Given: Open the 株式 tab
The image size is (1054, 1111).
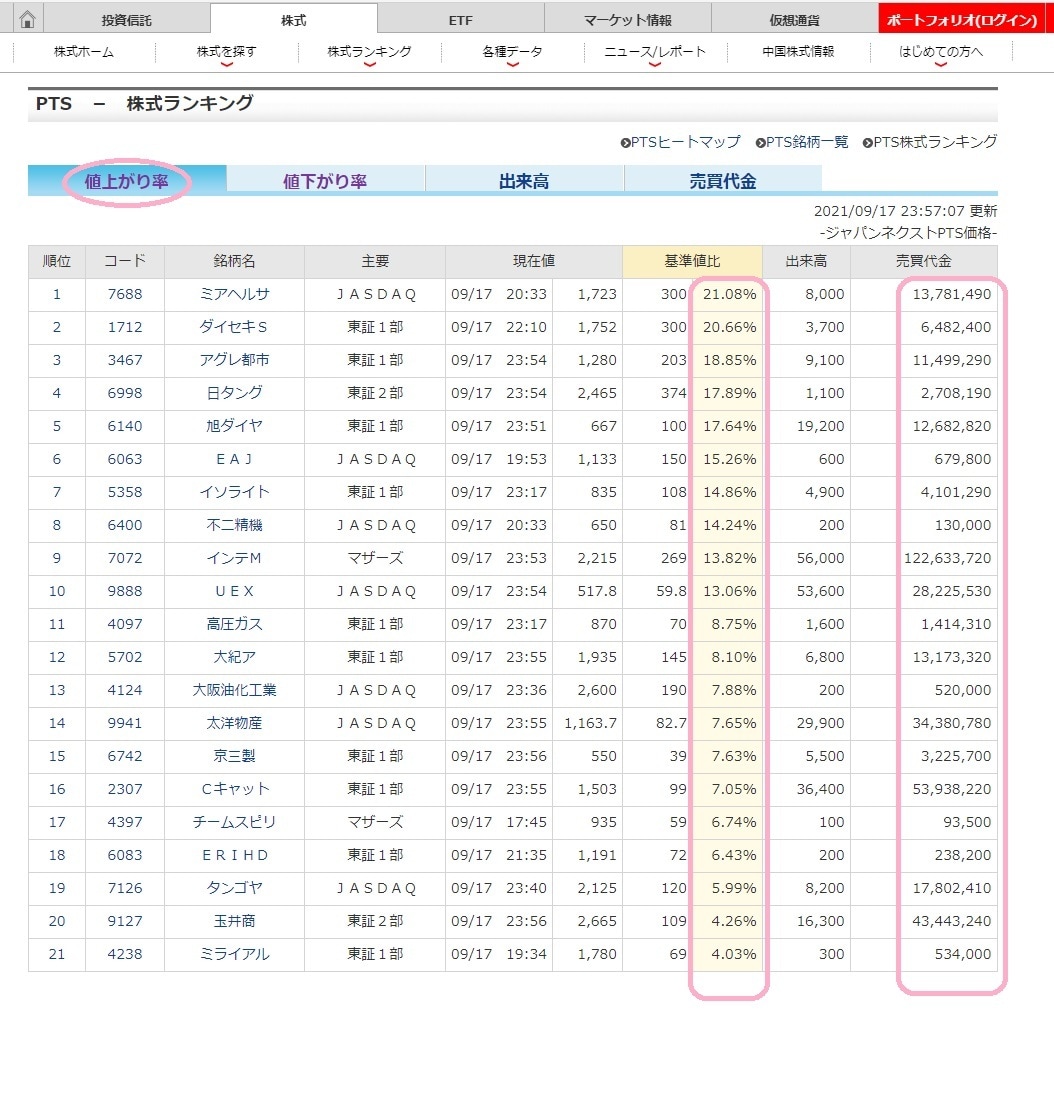Looking at the screenshot, I should 293,20.
